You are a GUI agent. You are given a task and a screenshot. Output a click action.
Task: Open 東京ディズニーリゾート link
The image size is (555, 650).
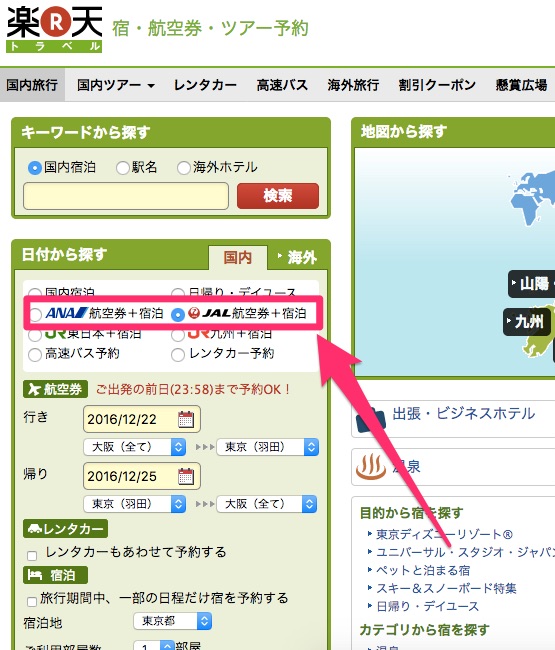click(x=444, y=534)
